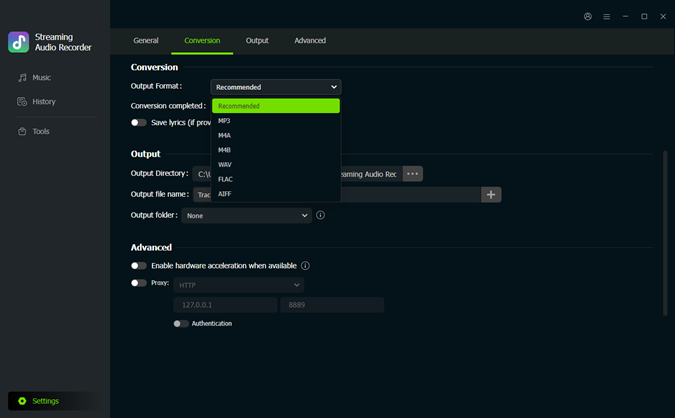The width and height of the screenshot is (675, 418).
Task: Select FLAC output format
Action: [x=276, y=179]
